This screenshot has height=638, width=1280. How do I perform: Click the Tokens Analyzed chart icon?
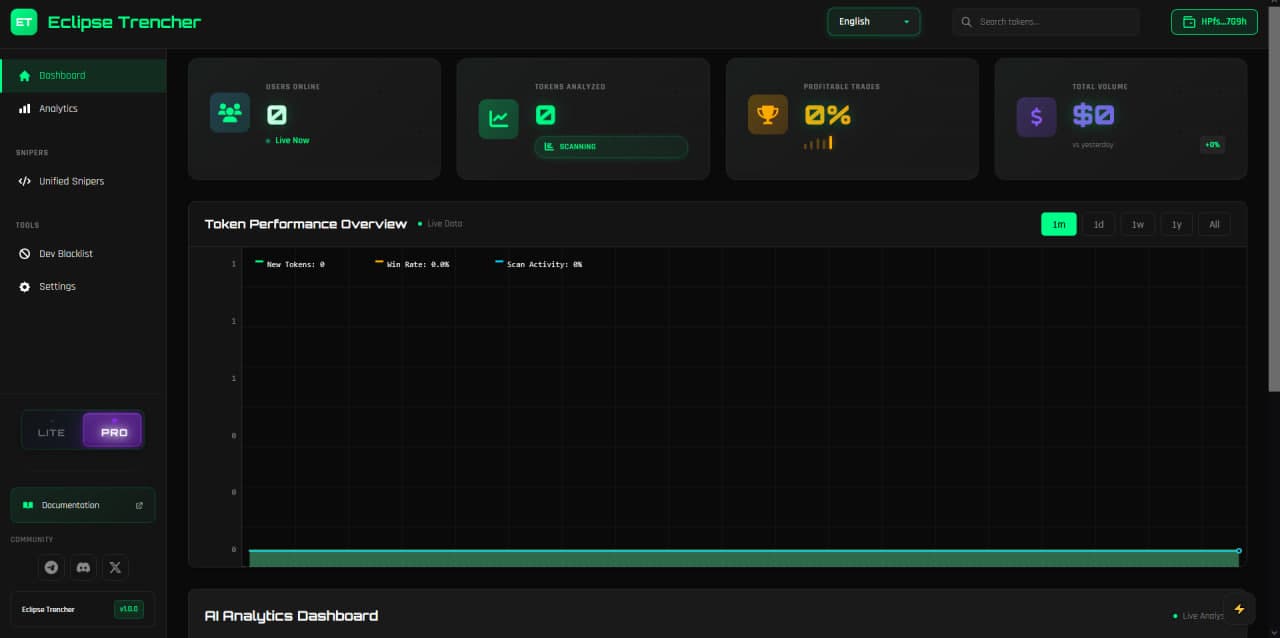[x=498, y=119]
